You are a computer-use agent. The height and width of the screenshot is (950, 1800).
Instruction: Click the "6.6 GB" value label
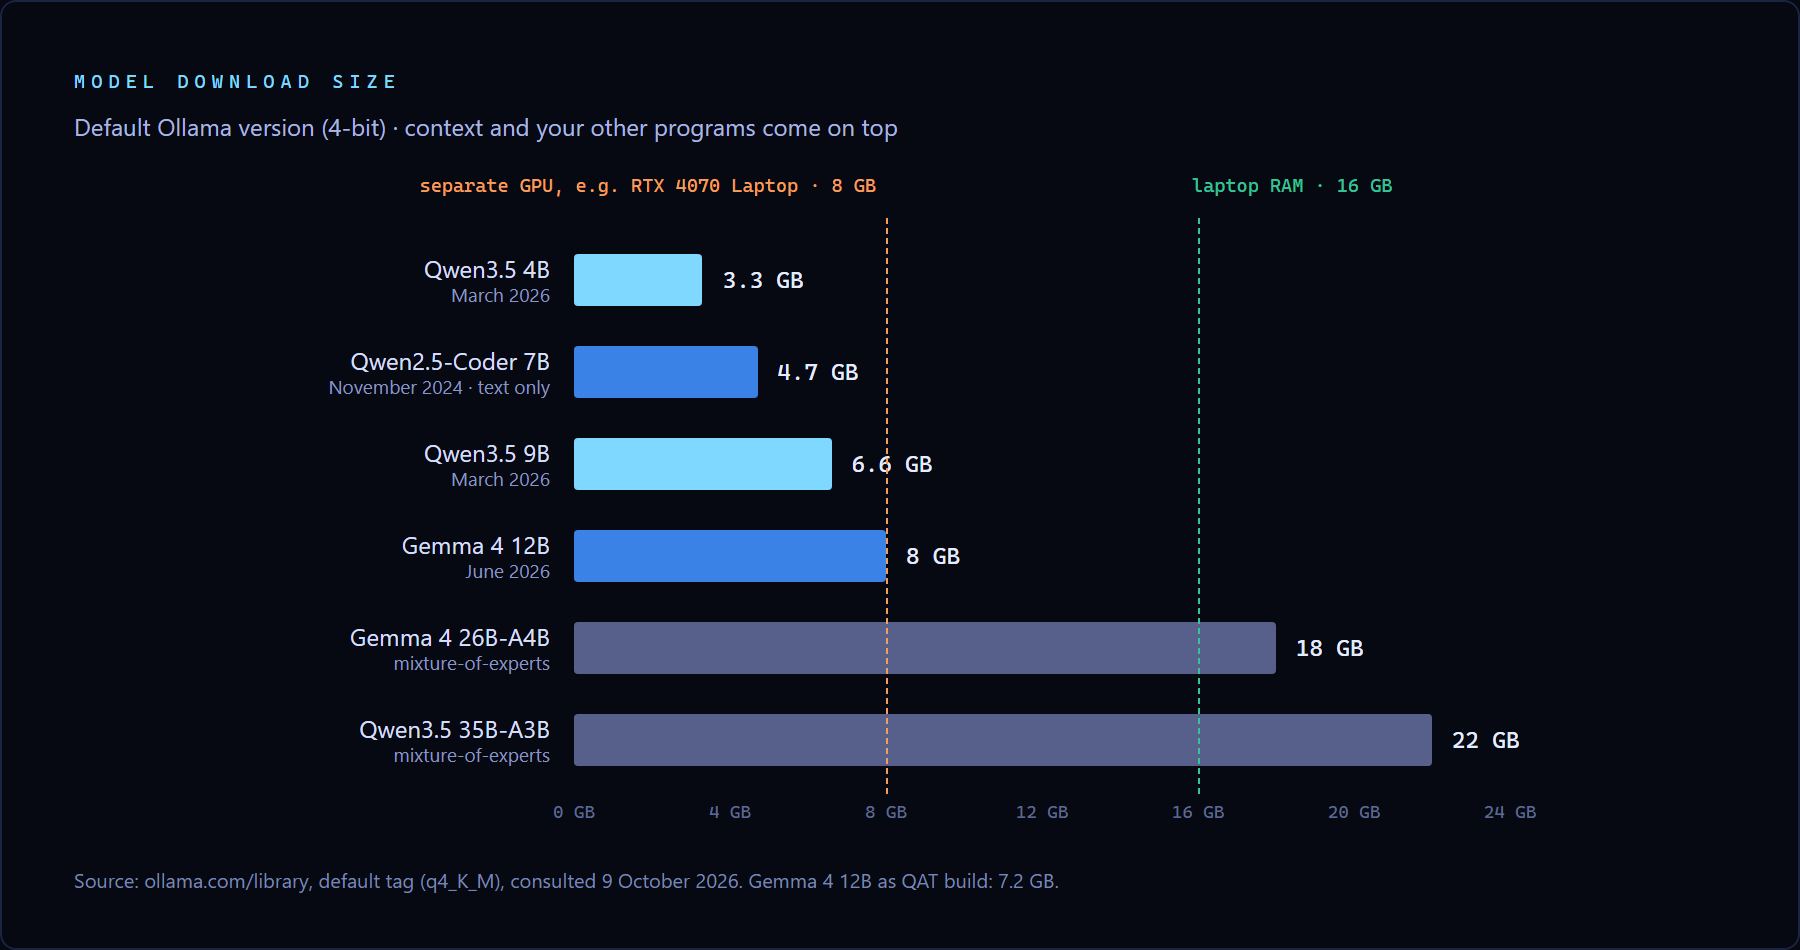pyautogui.click(x=892, y=465)
